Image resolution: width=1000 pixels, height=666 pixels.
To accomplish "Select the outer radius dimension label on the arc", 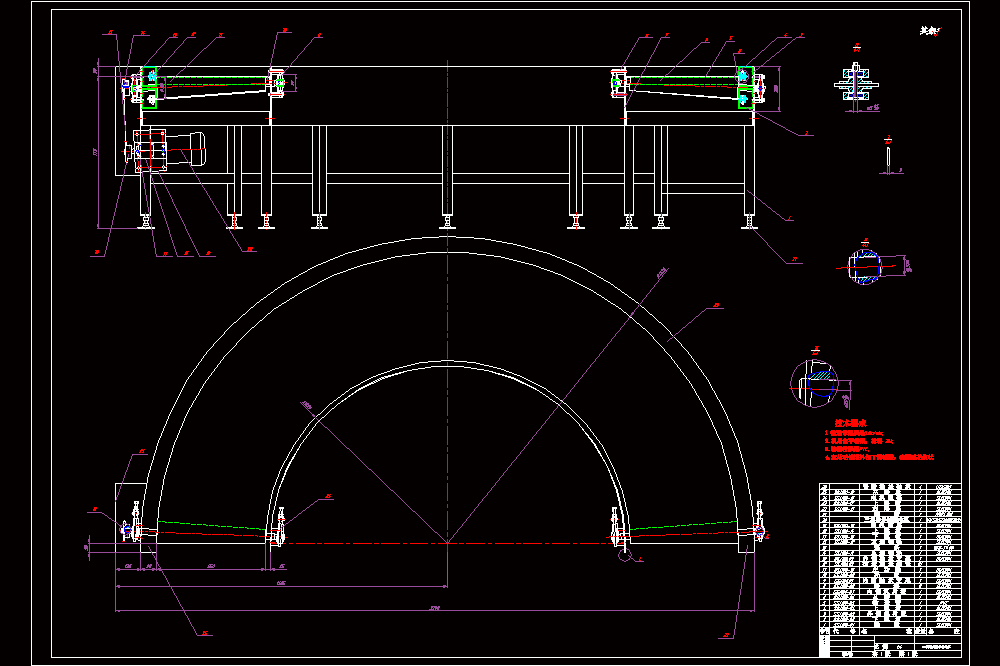I will 661,272.
